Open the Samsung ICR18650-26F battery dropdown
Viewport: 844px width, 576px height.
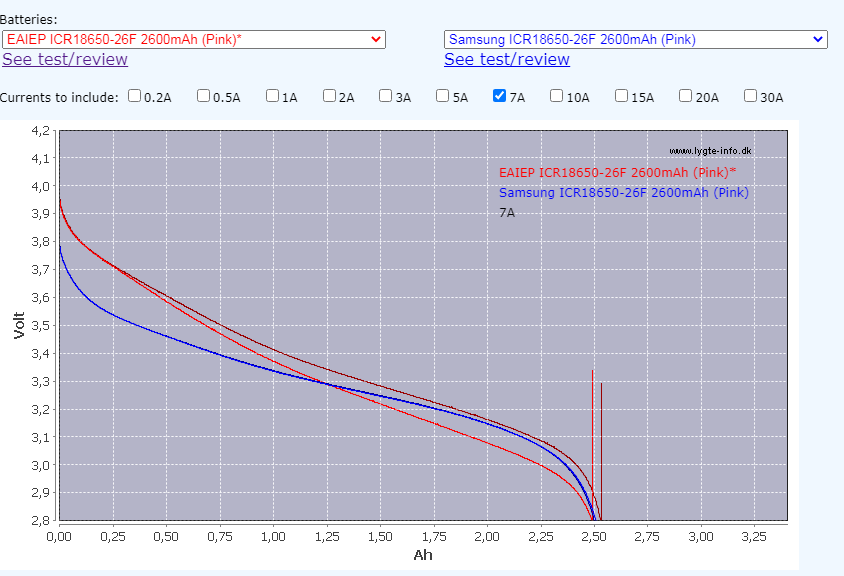pos(636,39)
